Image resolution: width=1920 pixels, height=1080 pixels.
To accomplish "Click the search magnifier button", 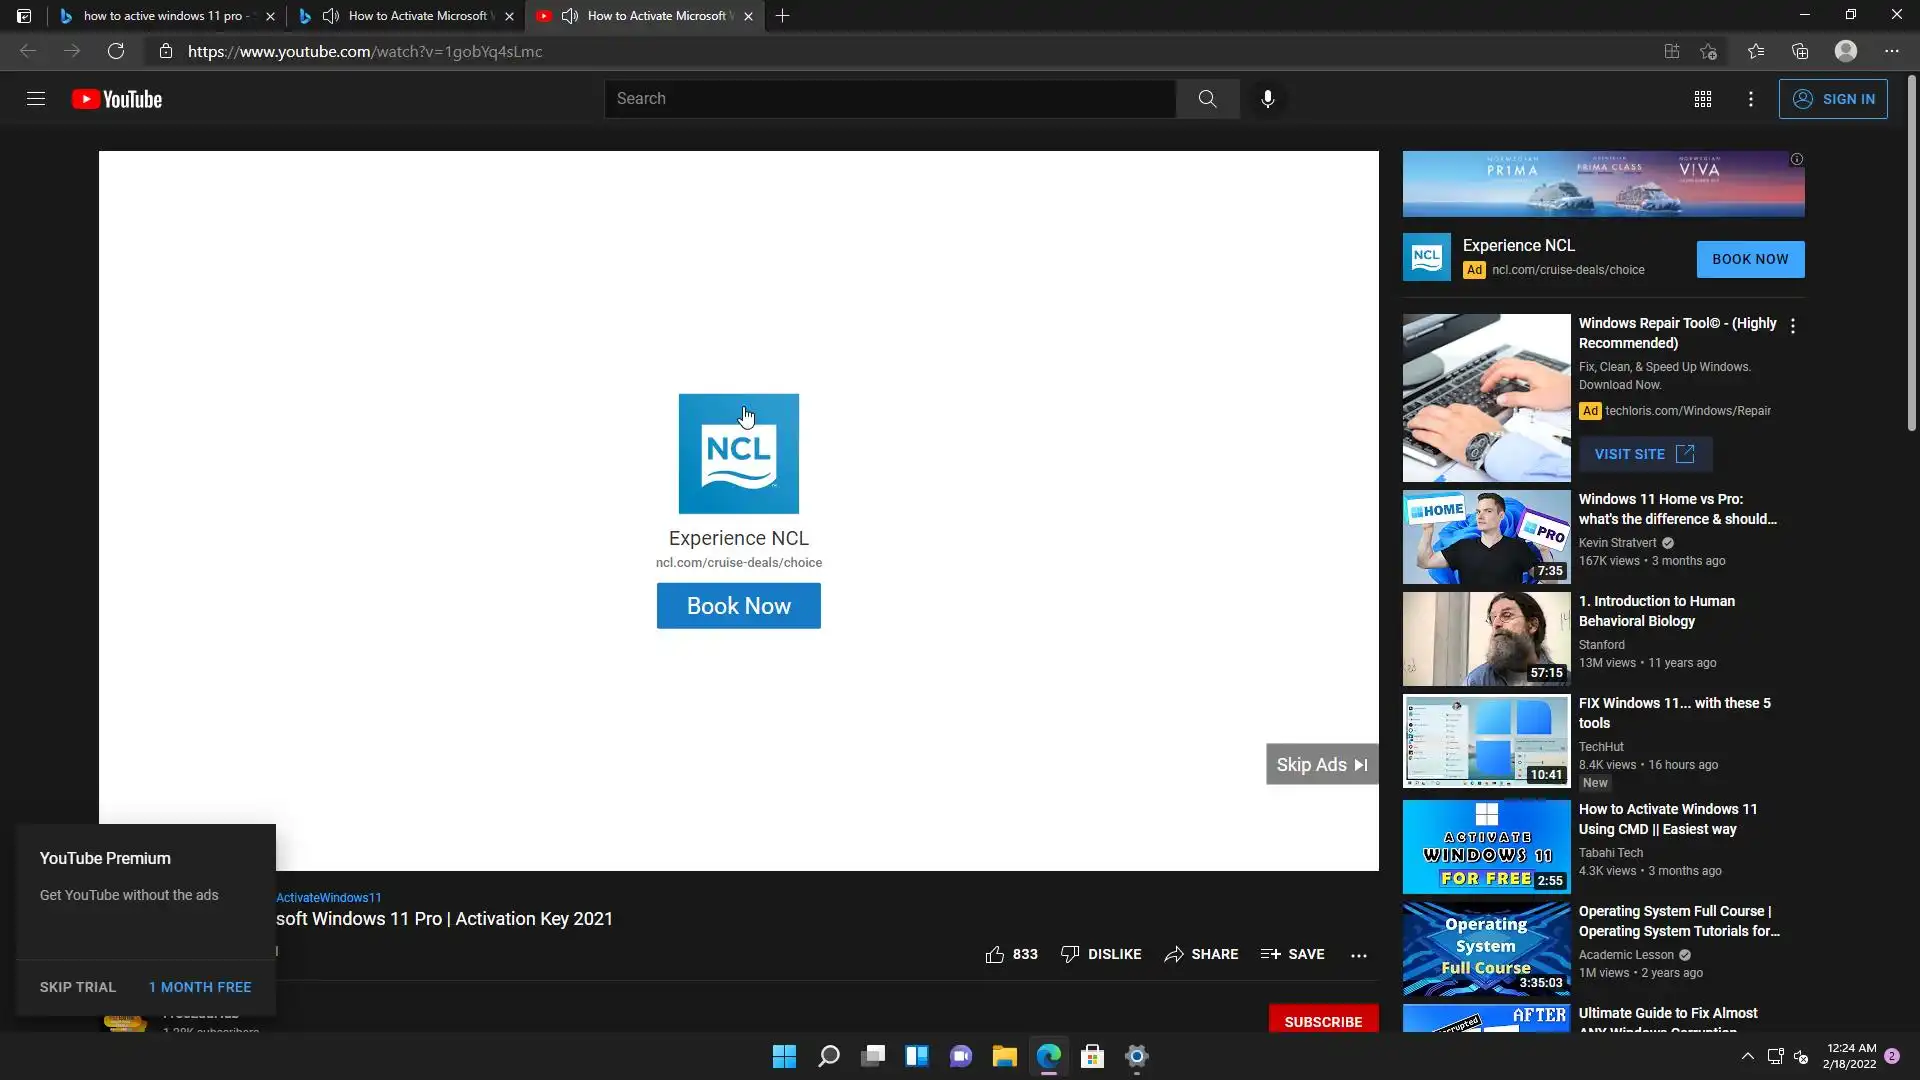I will pyautogui.click(x=1207, y=99).
